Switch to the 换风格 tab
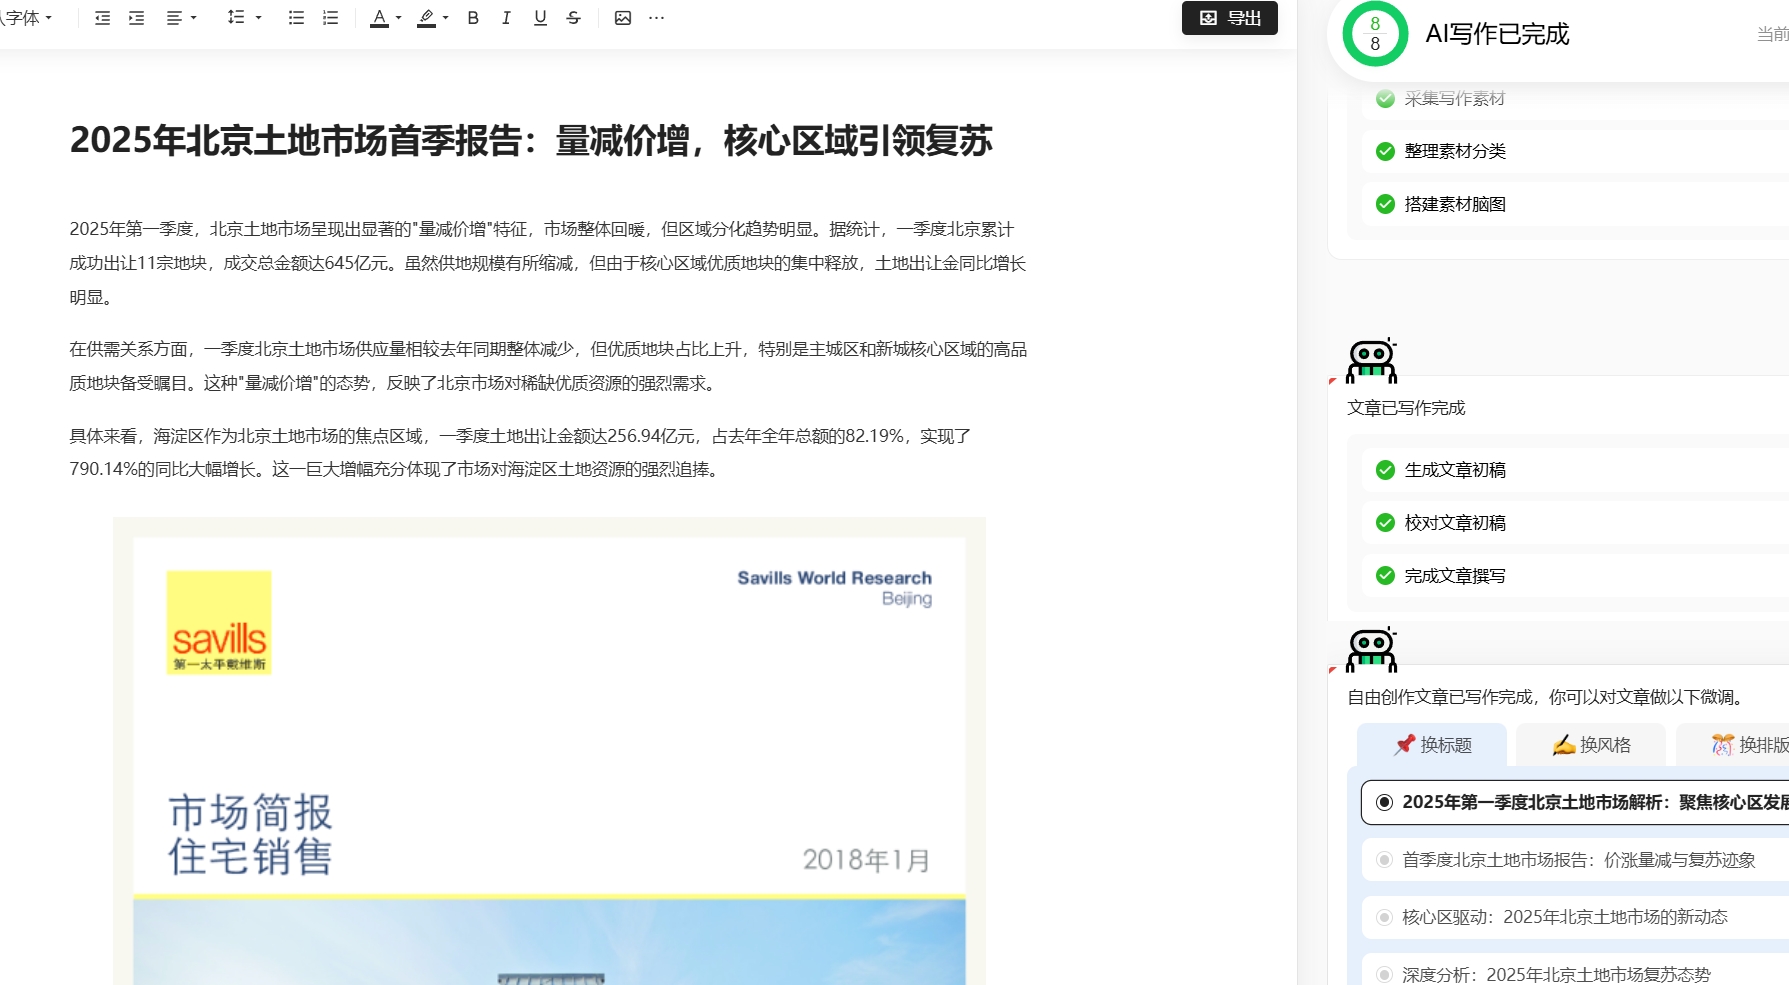The image size is (1789, 985). [x=1591, y=745]
